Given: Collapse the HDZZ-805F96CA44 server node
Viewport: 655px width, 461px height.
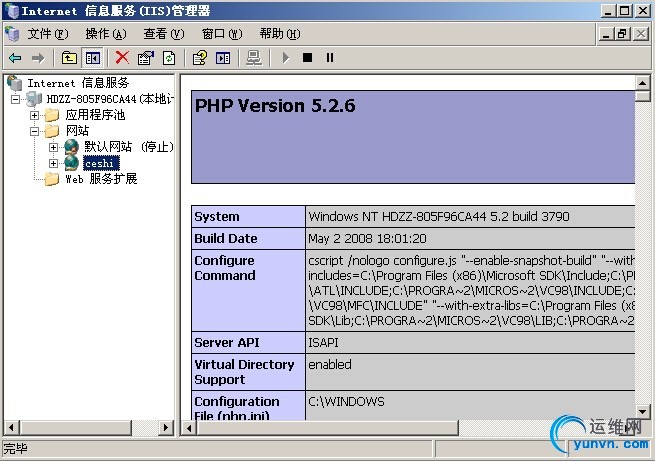Looking at the screenshot, I should pos(15,99).
